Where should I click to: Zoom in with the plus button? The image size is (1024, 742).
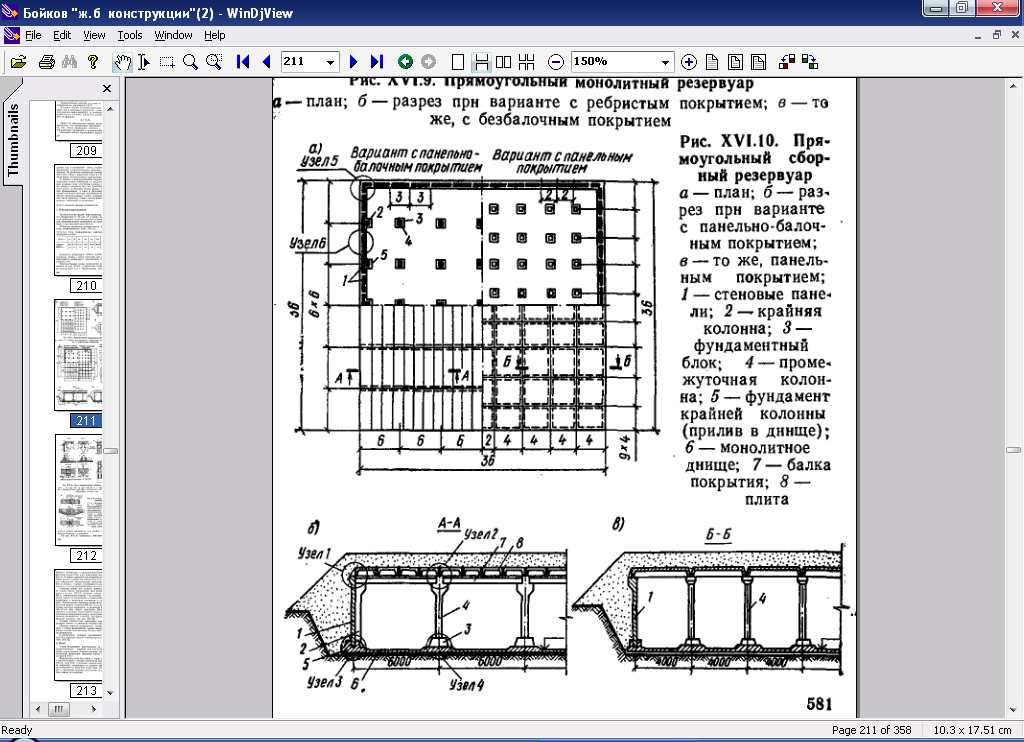coord(688,62)
